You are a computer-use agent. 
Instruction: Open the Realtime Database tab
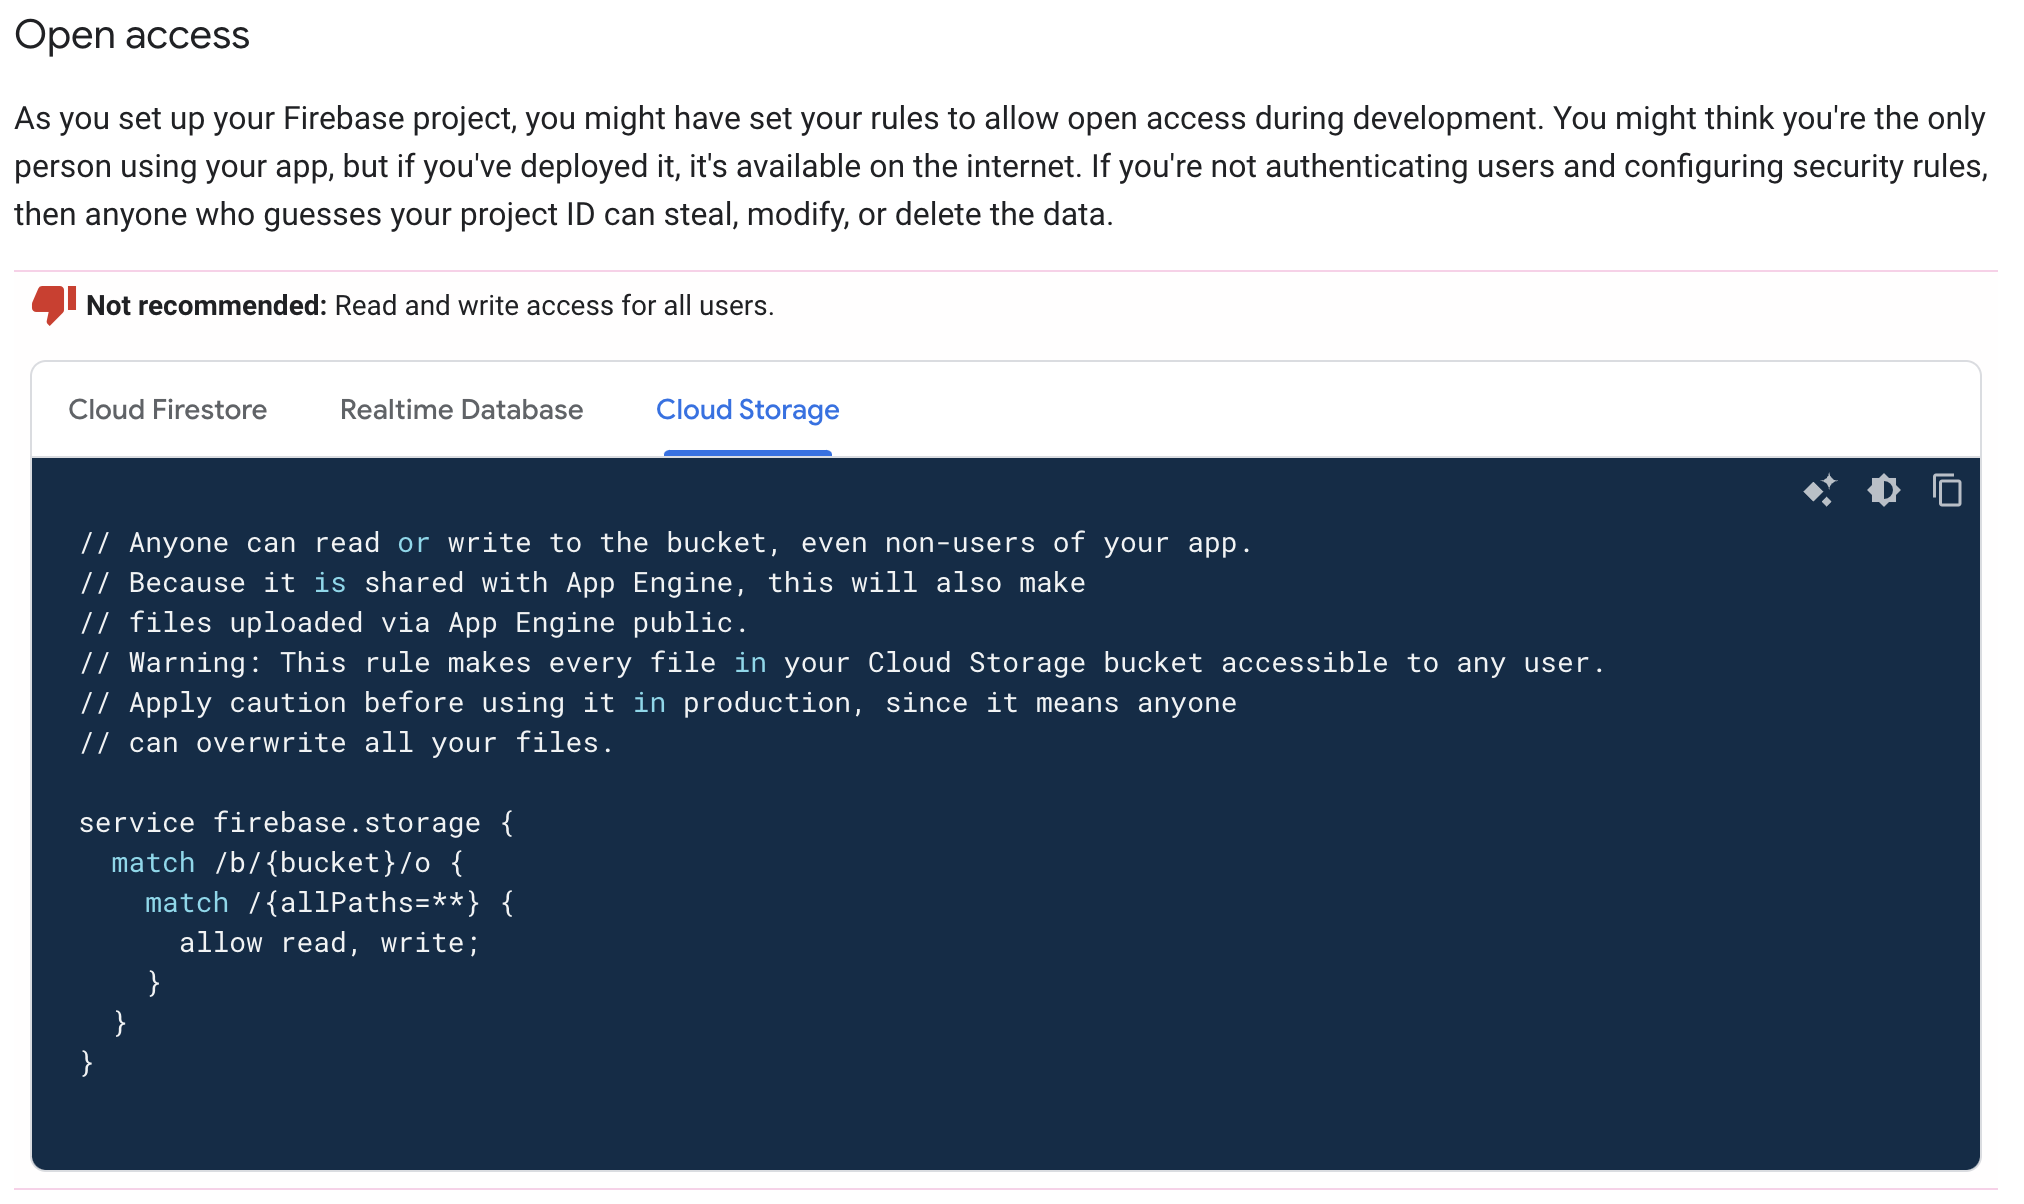(461, 410)
